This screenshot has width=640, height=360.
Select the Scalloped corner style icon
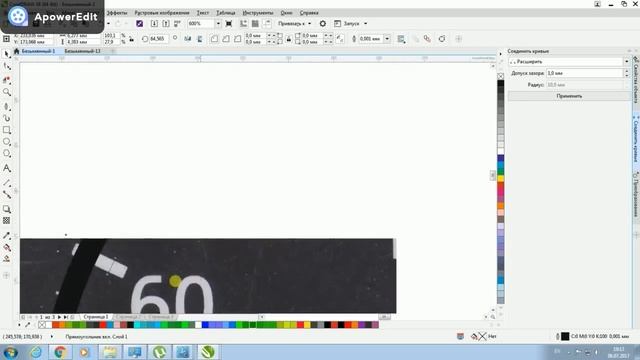pos(226,39)
